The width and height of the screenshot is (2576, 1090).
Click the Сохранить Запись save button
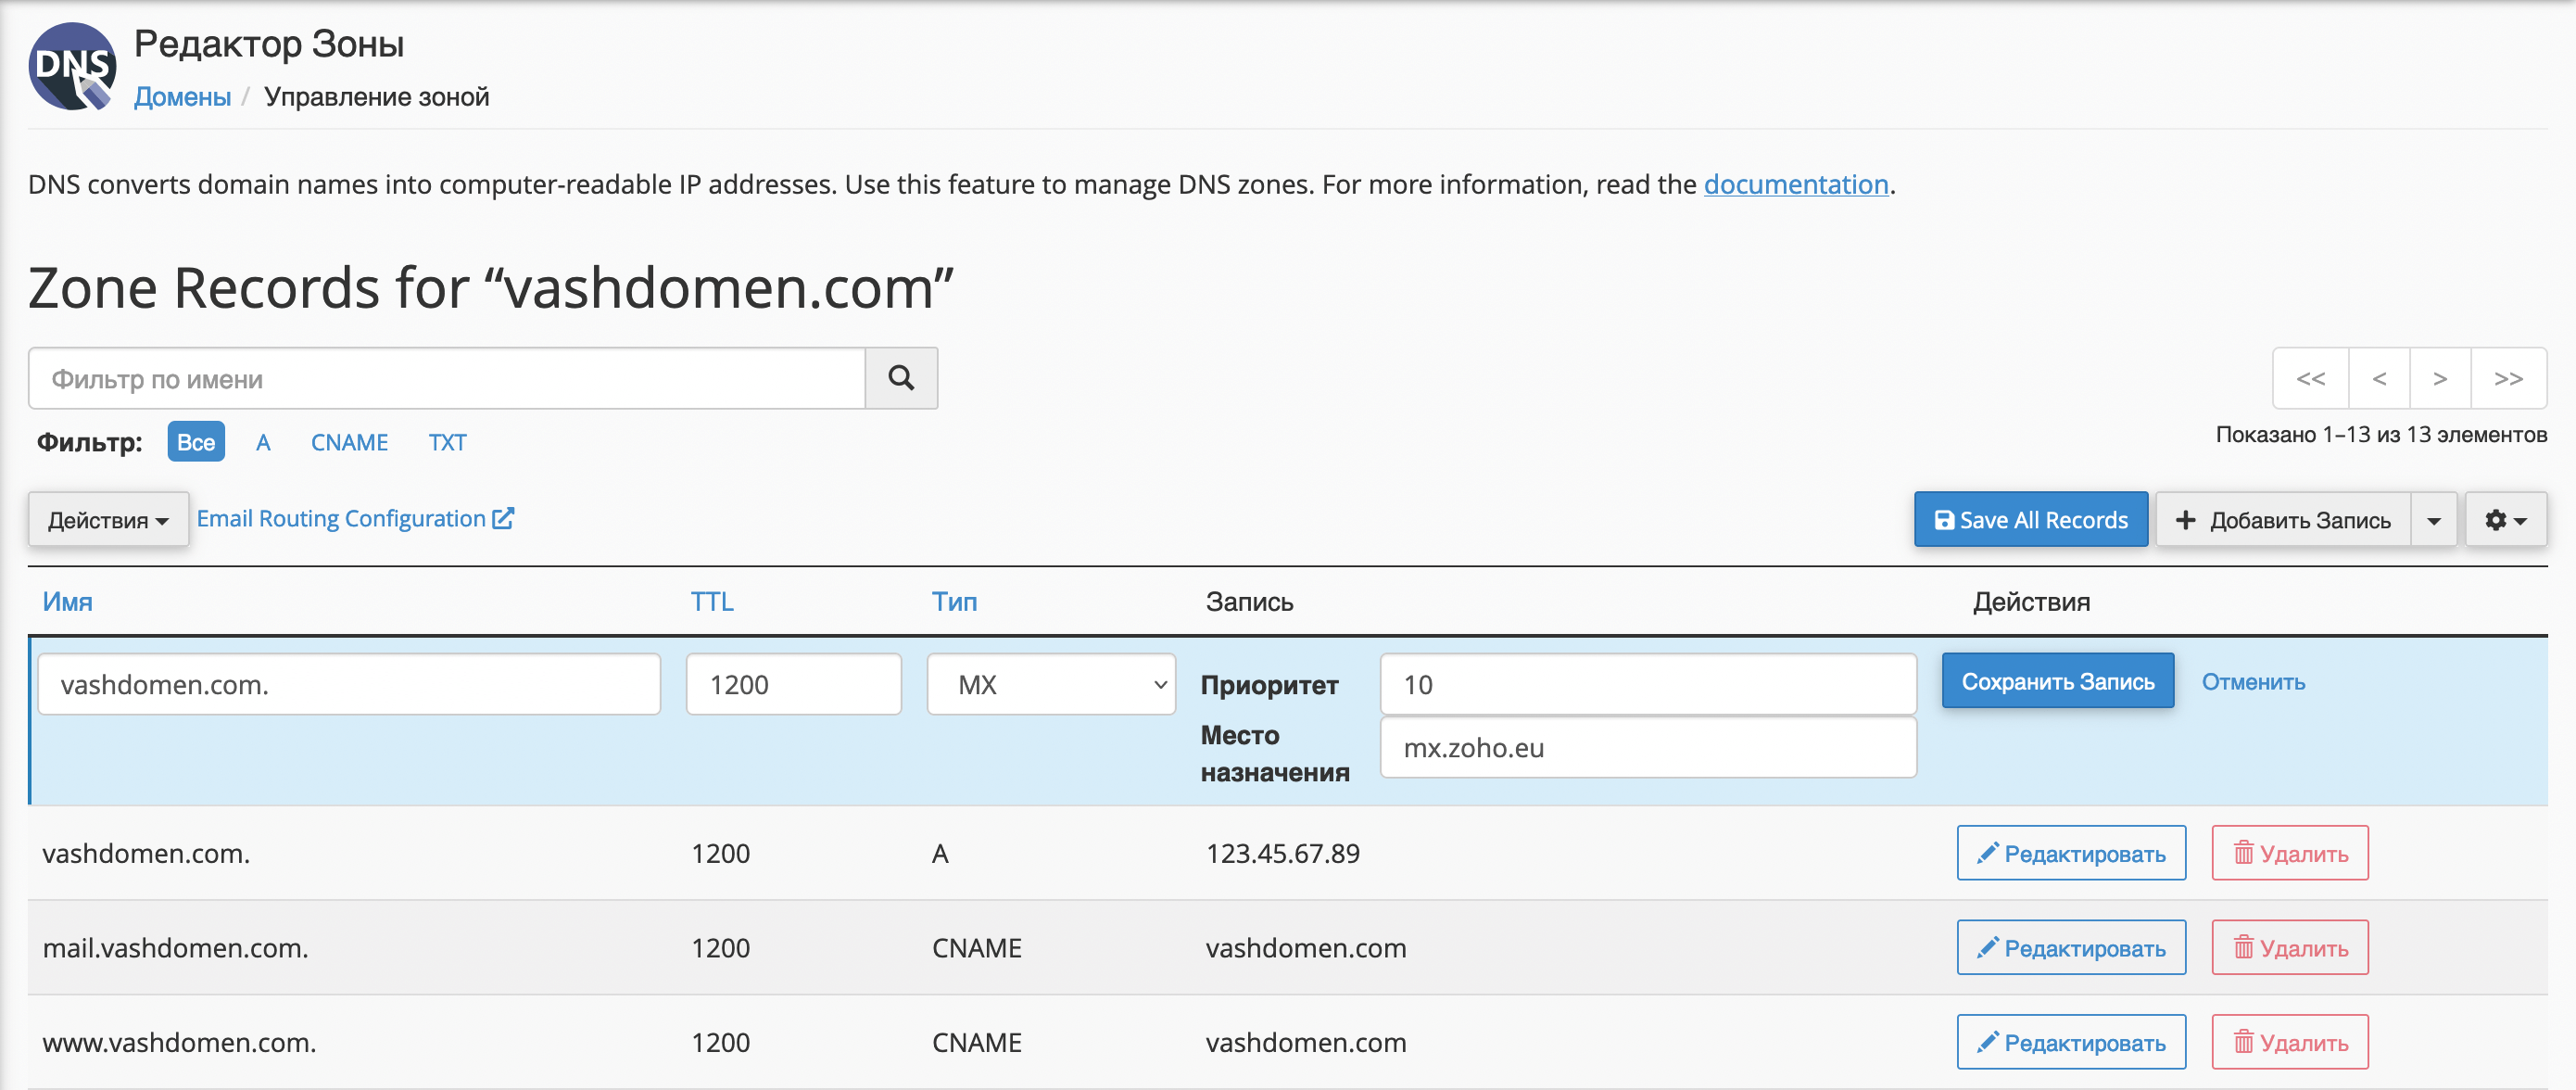(x=2059, y=682)
